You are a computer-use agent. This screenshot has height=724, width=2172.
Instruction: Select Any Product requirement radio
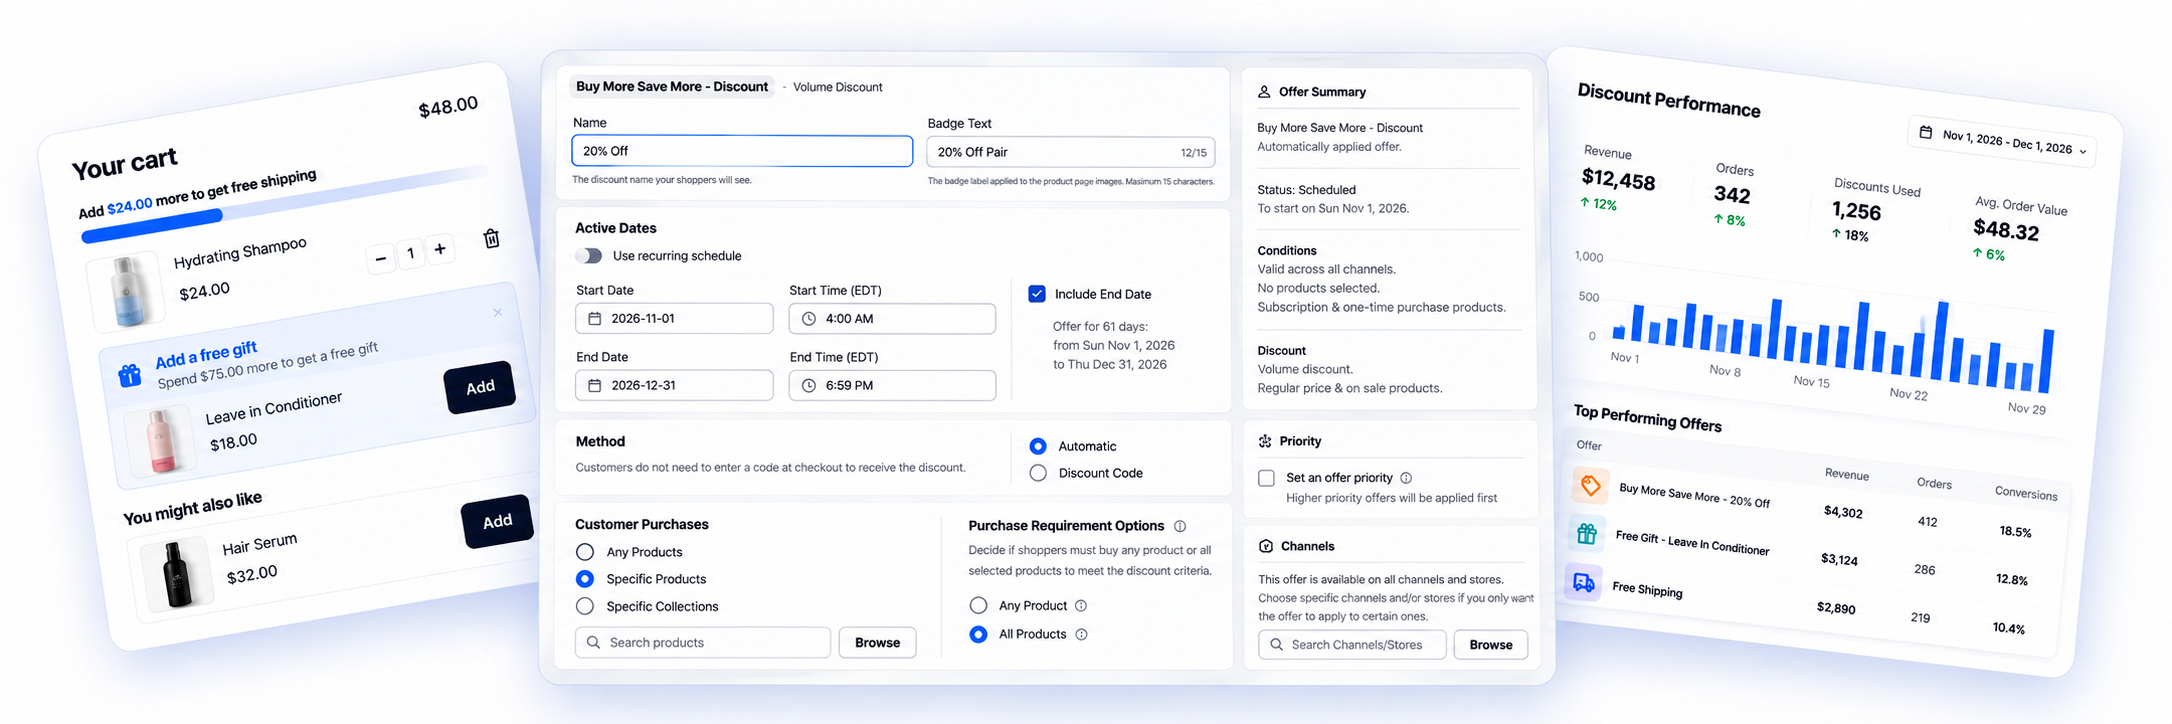tap(979, 605)
